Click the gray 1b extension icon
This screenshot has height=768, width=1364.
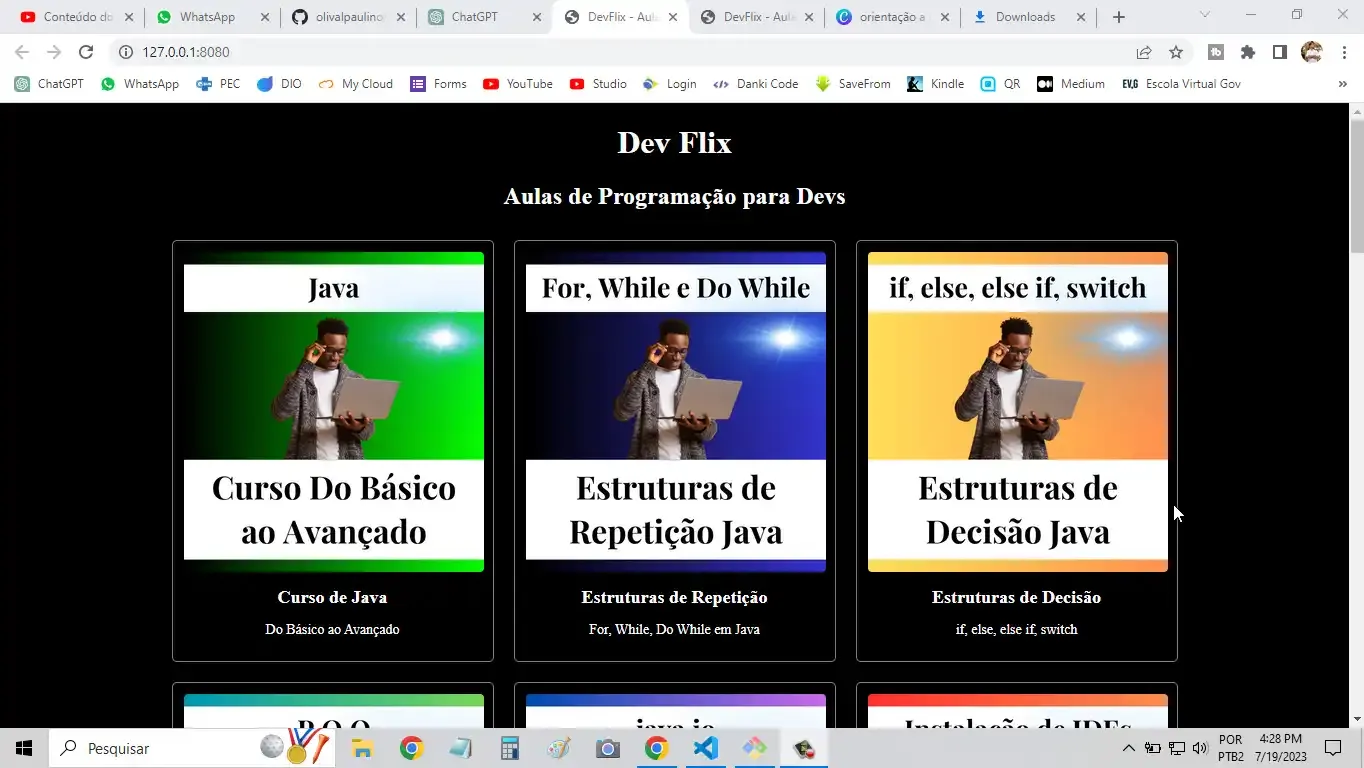(x=1216, y=52)
